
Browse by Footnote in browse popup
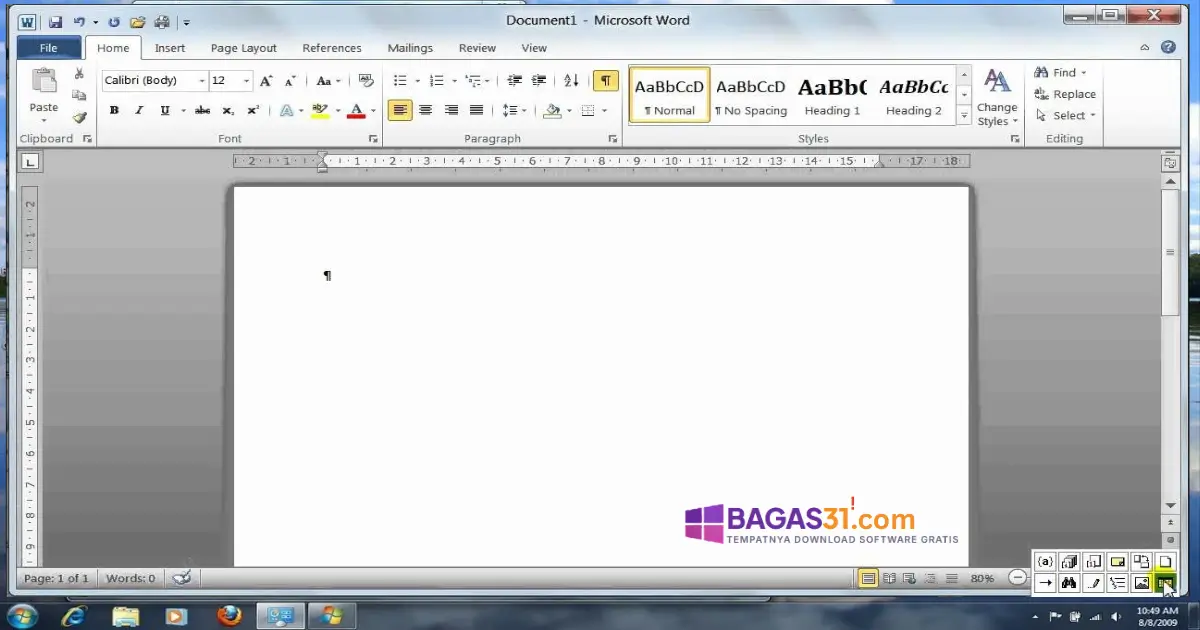pos(1093,562)
